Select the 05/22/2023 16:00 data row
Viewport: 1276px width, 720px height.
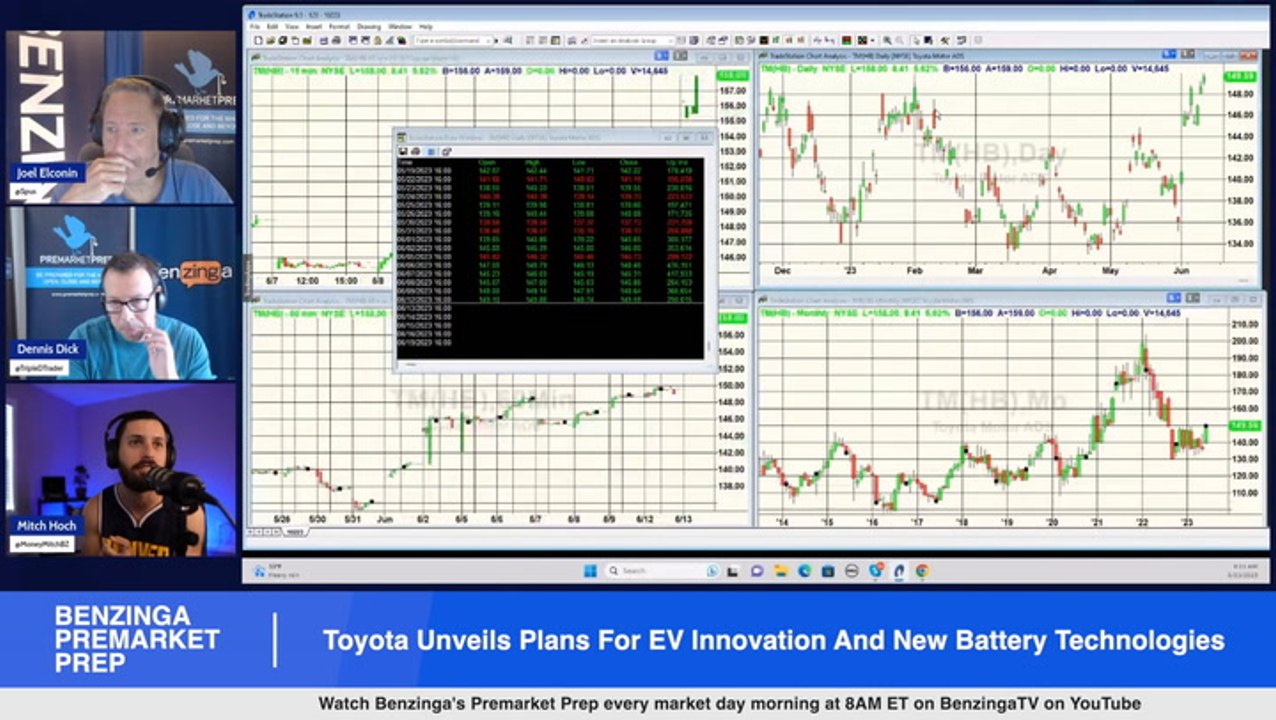tap(550, 179)
